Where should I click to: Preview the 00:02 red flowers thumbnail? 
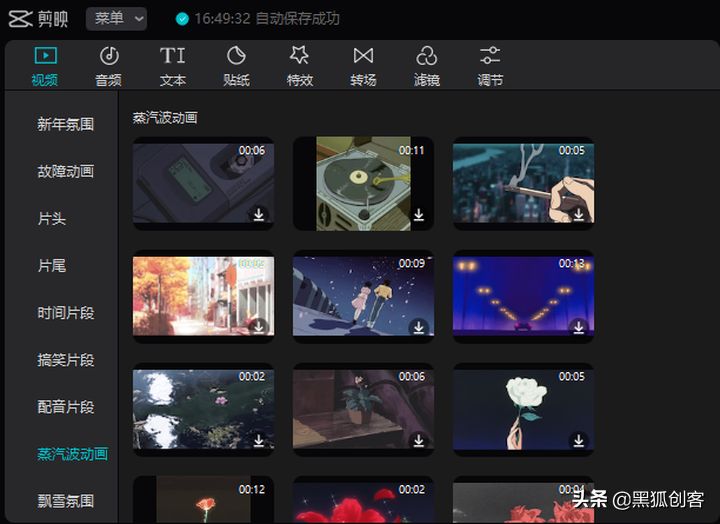[363, 500]
